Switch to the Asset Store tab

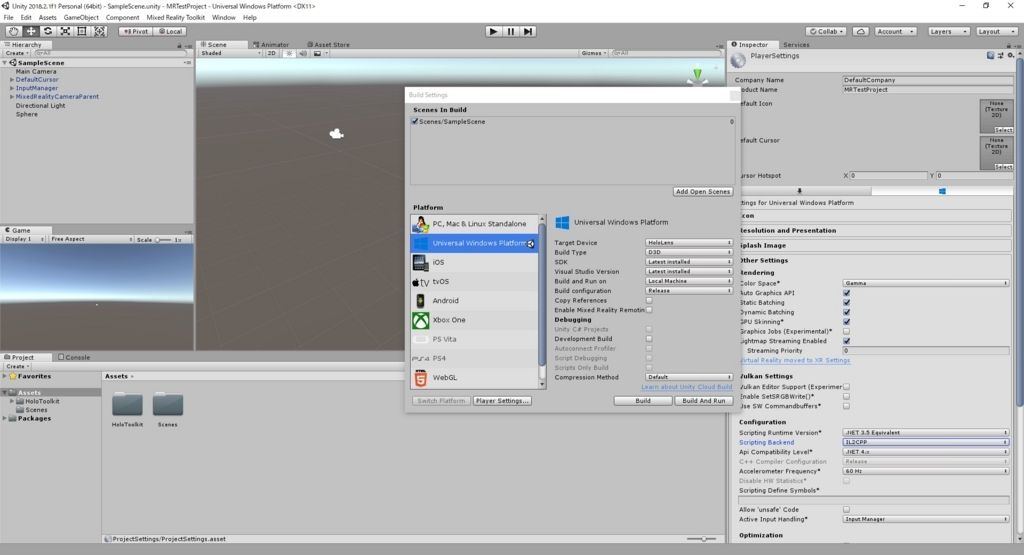(328, 45)
